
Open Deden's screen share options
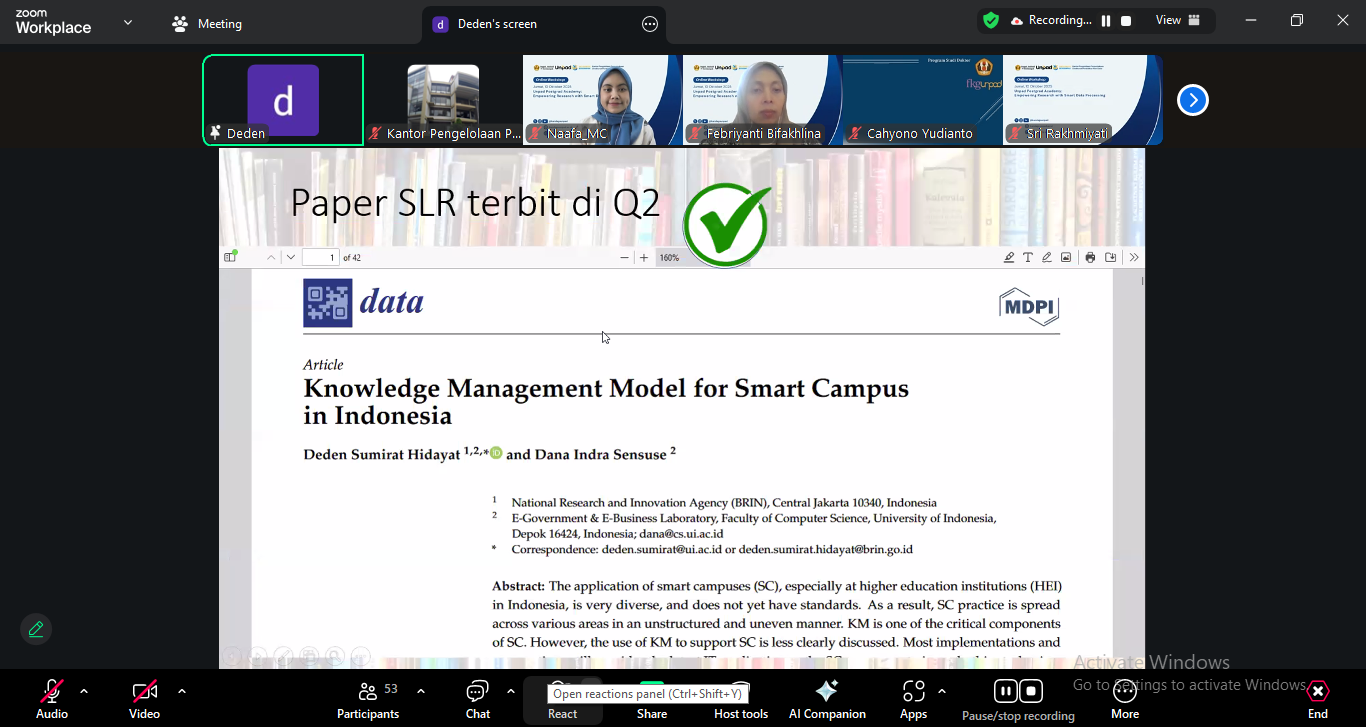click(650, 24)
